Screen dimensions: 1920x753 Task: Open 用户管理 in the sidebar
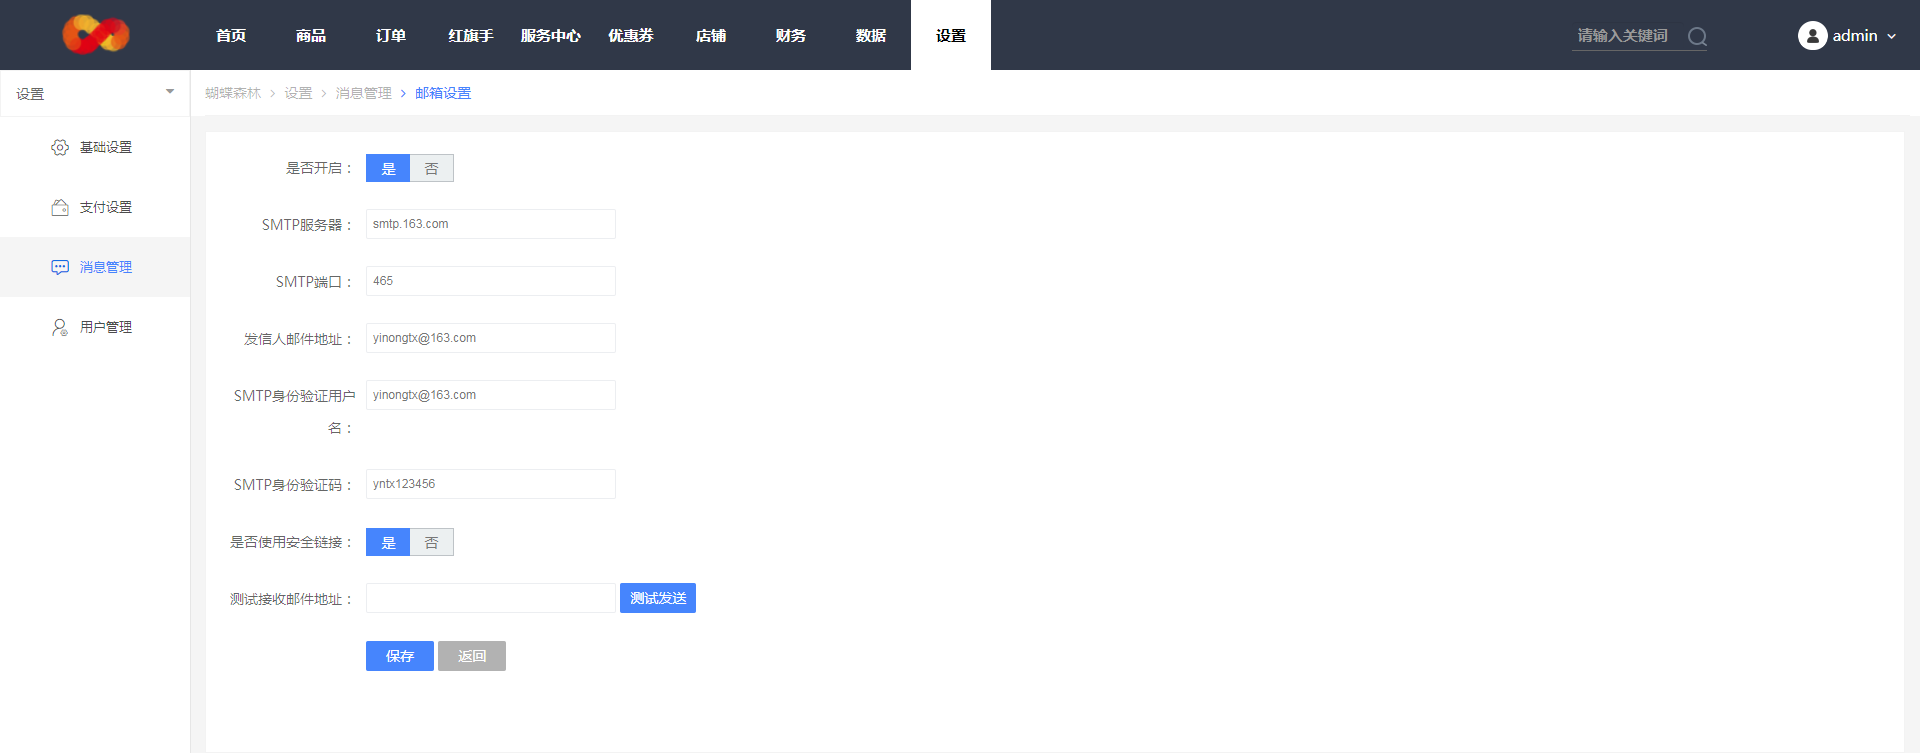95,327
